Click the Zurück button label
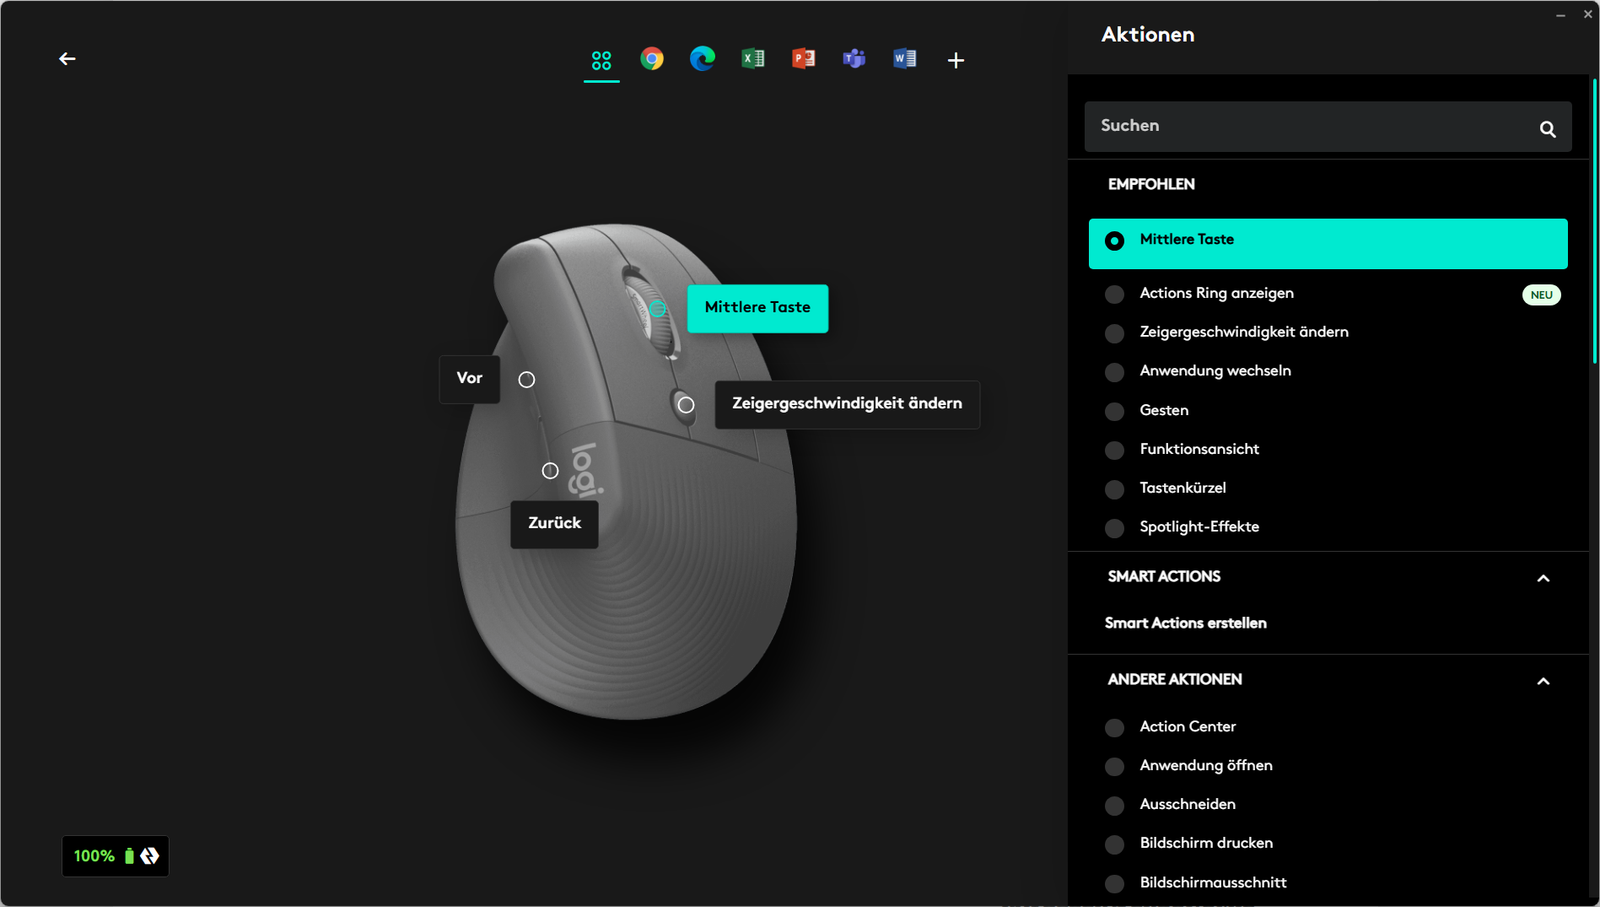 554,524
